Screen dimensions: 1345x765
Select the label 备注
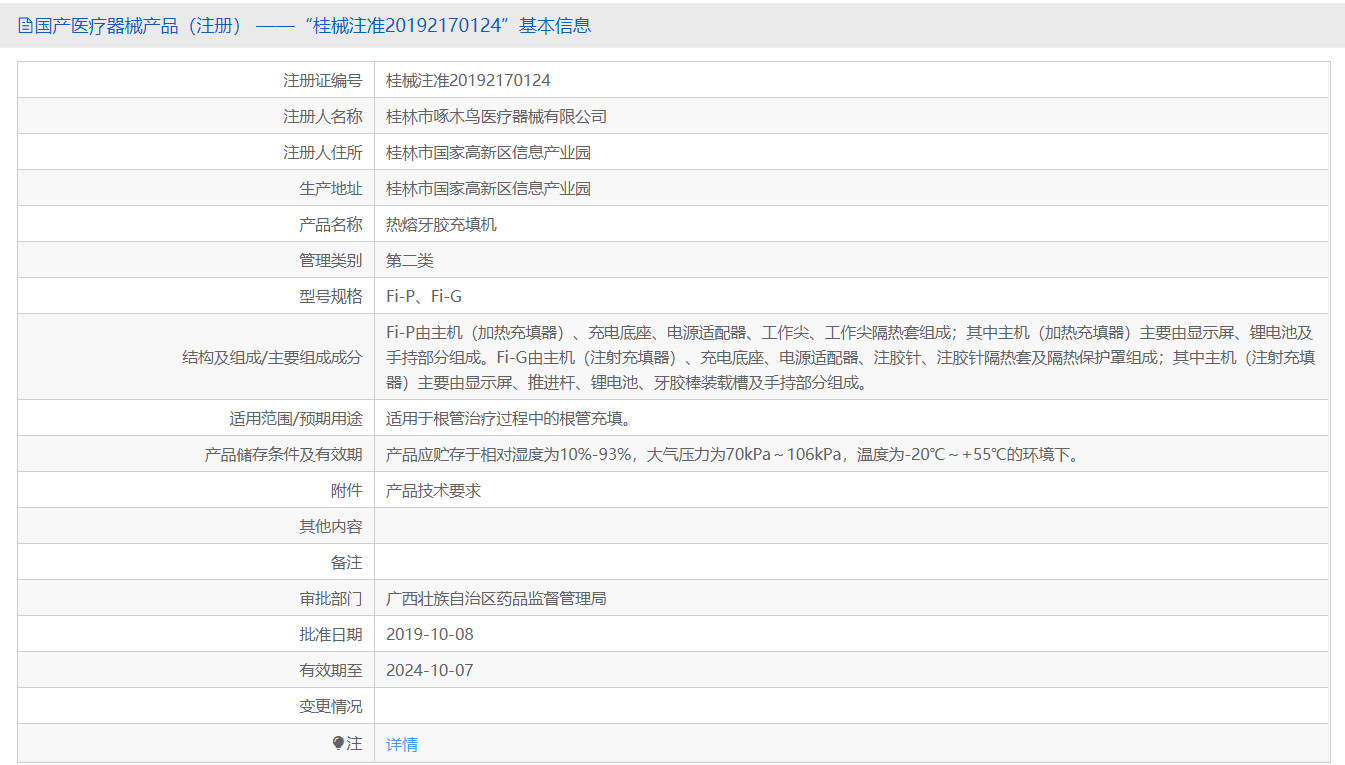tap(347, 562)
